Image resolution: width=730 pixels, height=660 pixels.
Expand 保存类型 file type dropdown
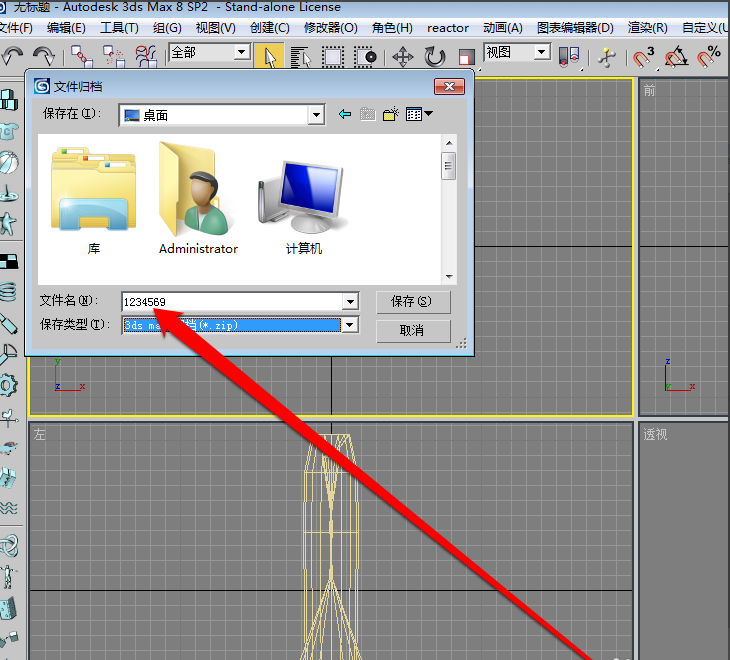pos(350,324)
